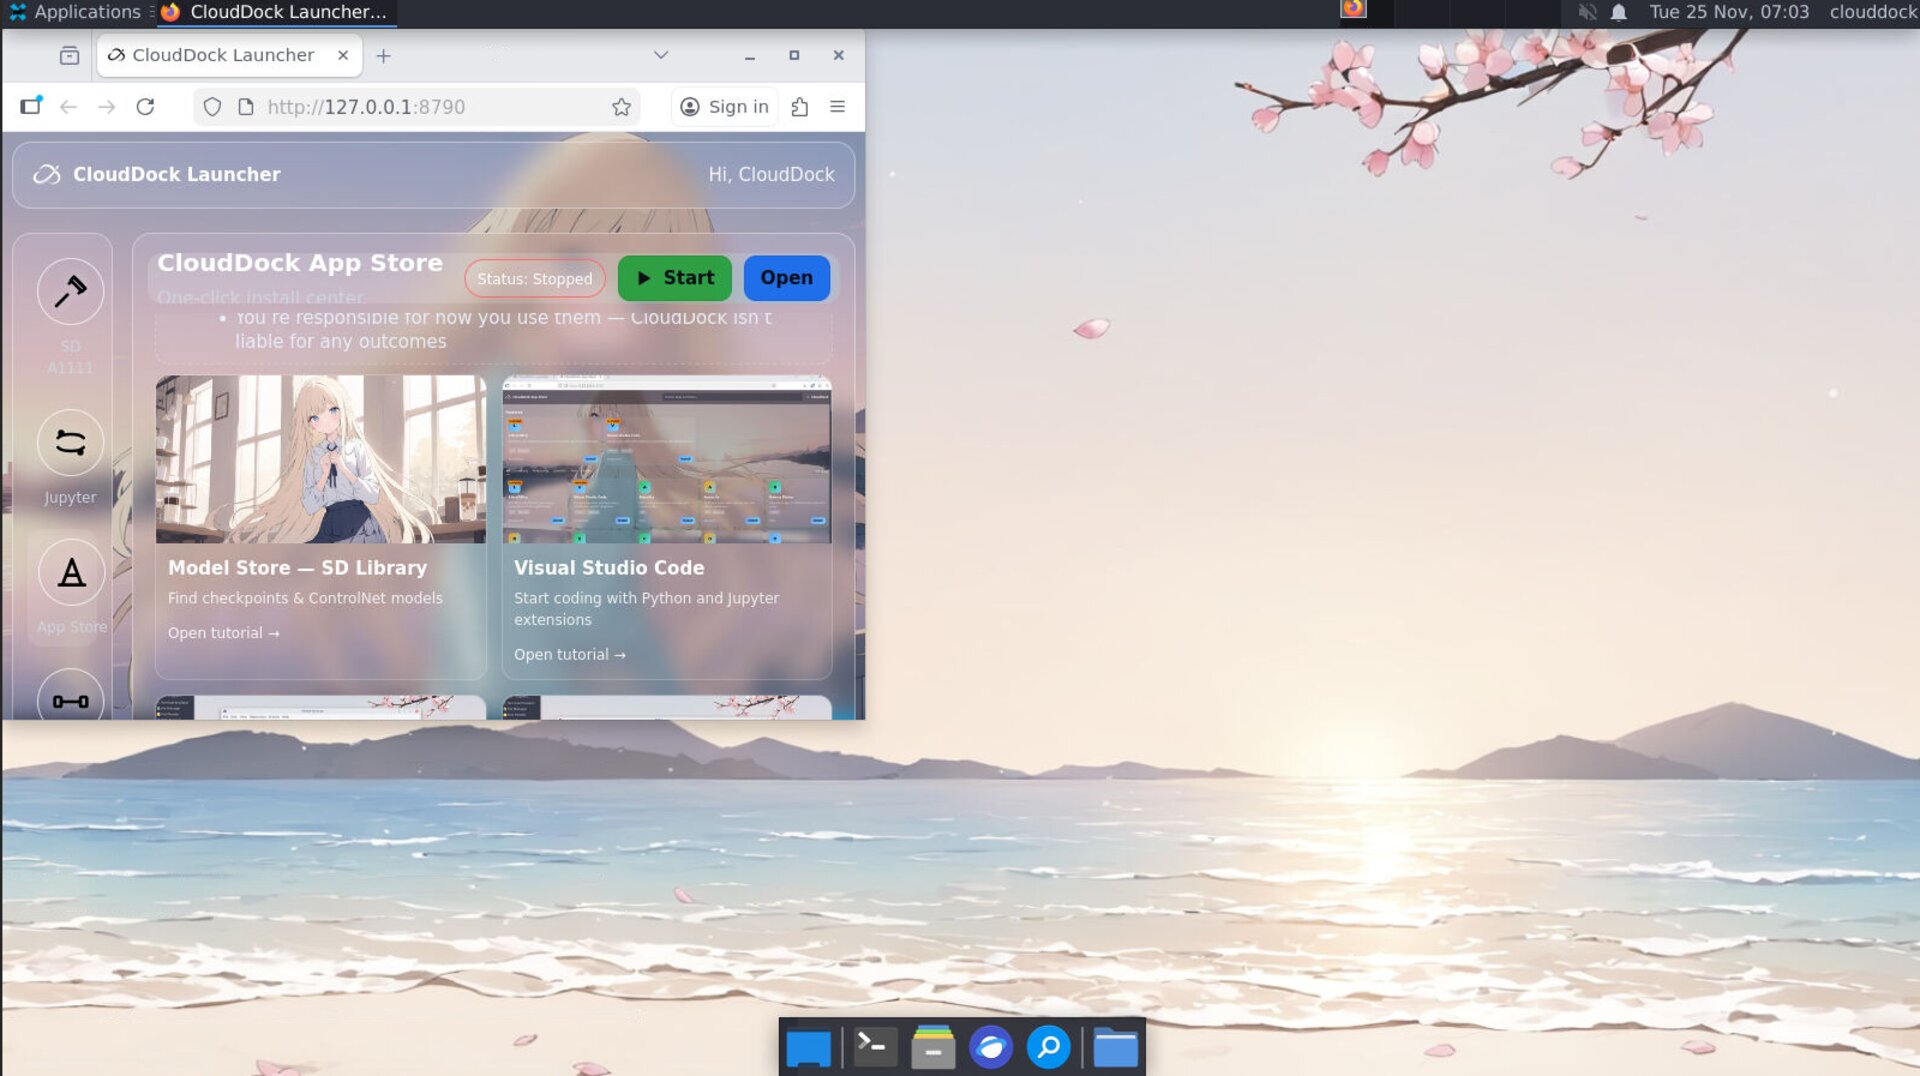The width and height of the screenshot is (1920, 1076).
Task: Open the Firefox icon in the taskbar
Action: click(x=1354, y=11)
